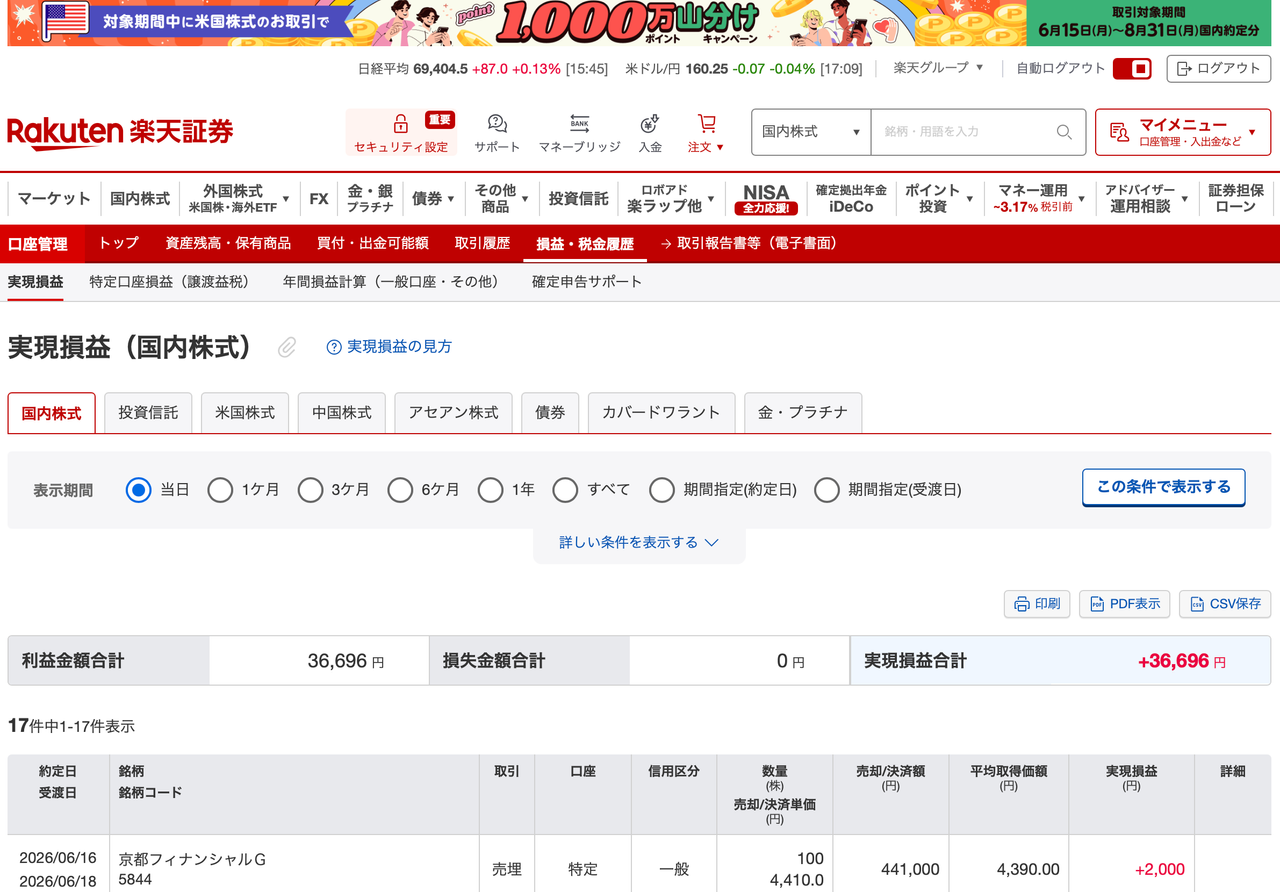
Task: Select 期間指定(約定日) radio
Action: [x=662, y=490]
